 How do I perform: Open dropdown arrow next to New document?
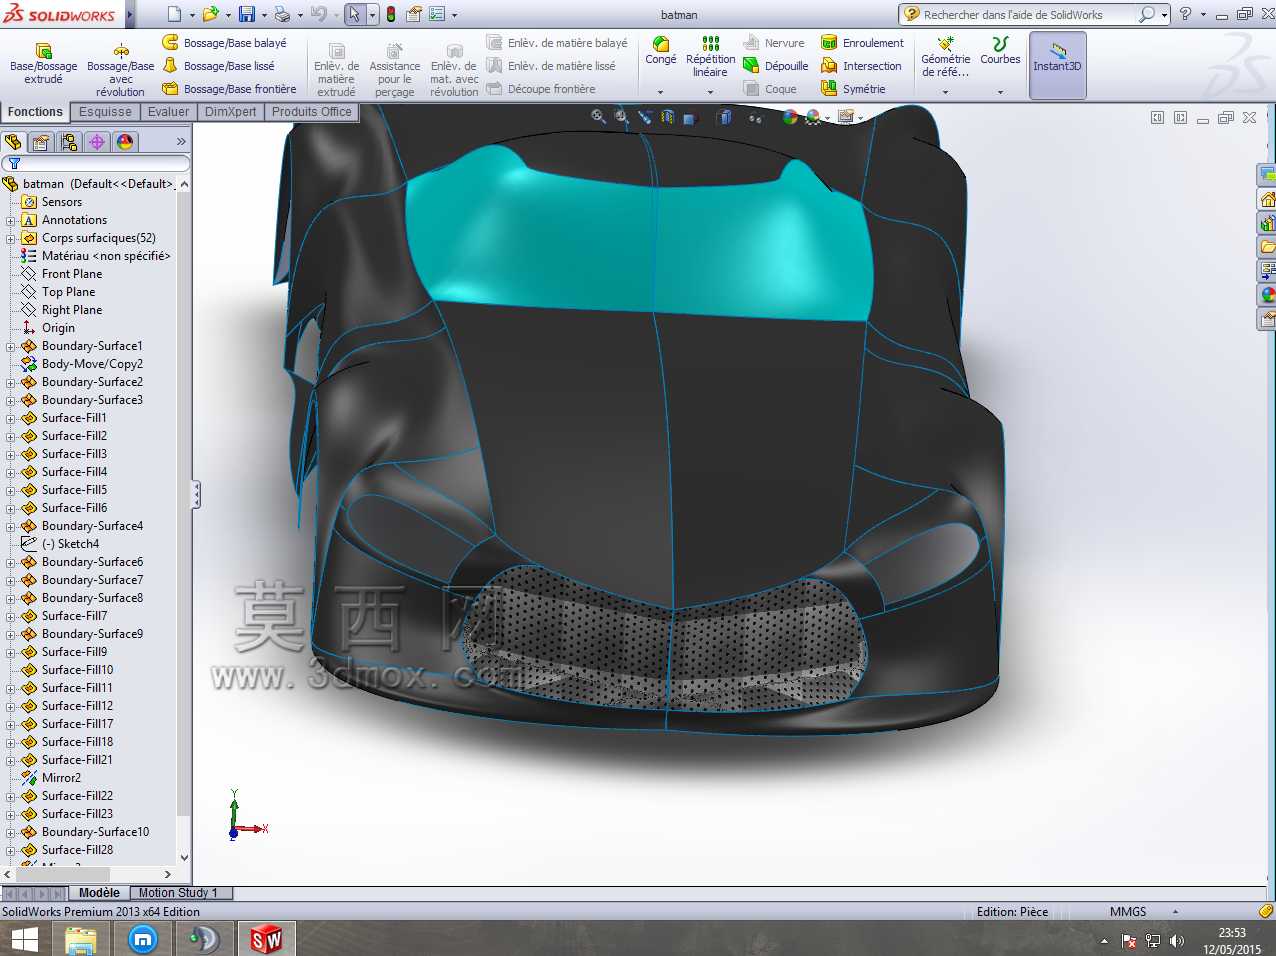[192, 15]
